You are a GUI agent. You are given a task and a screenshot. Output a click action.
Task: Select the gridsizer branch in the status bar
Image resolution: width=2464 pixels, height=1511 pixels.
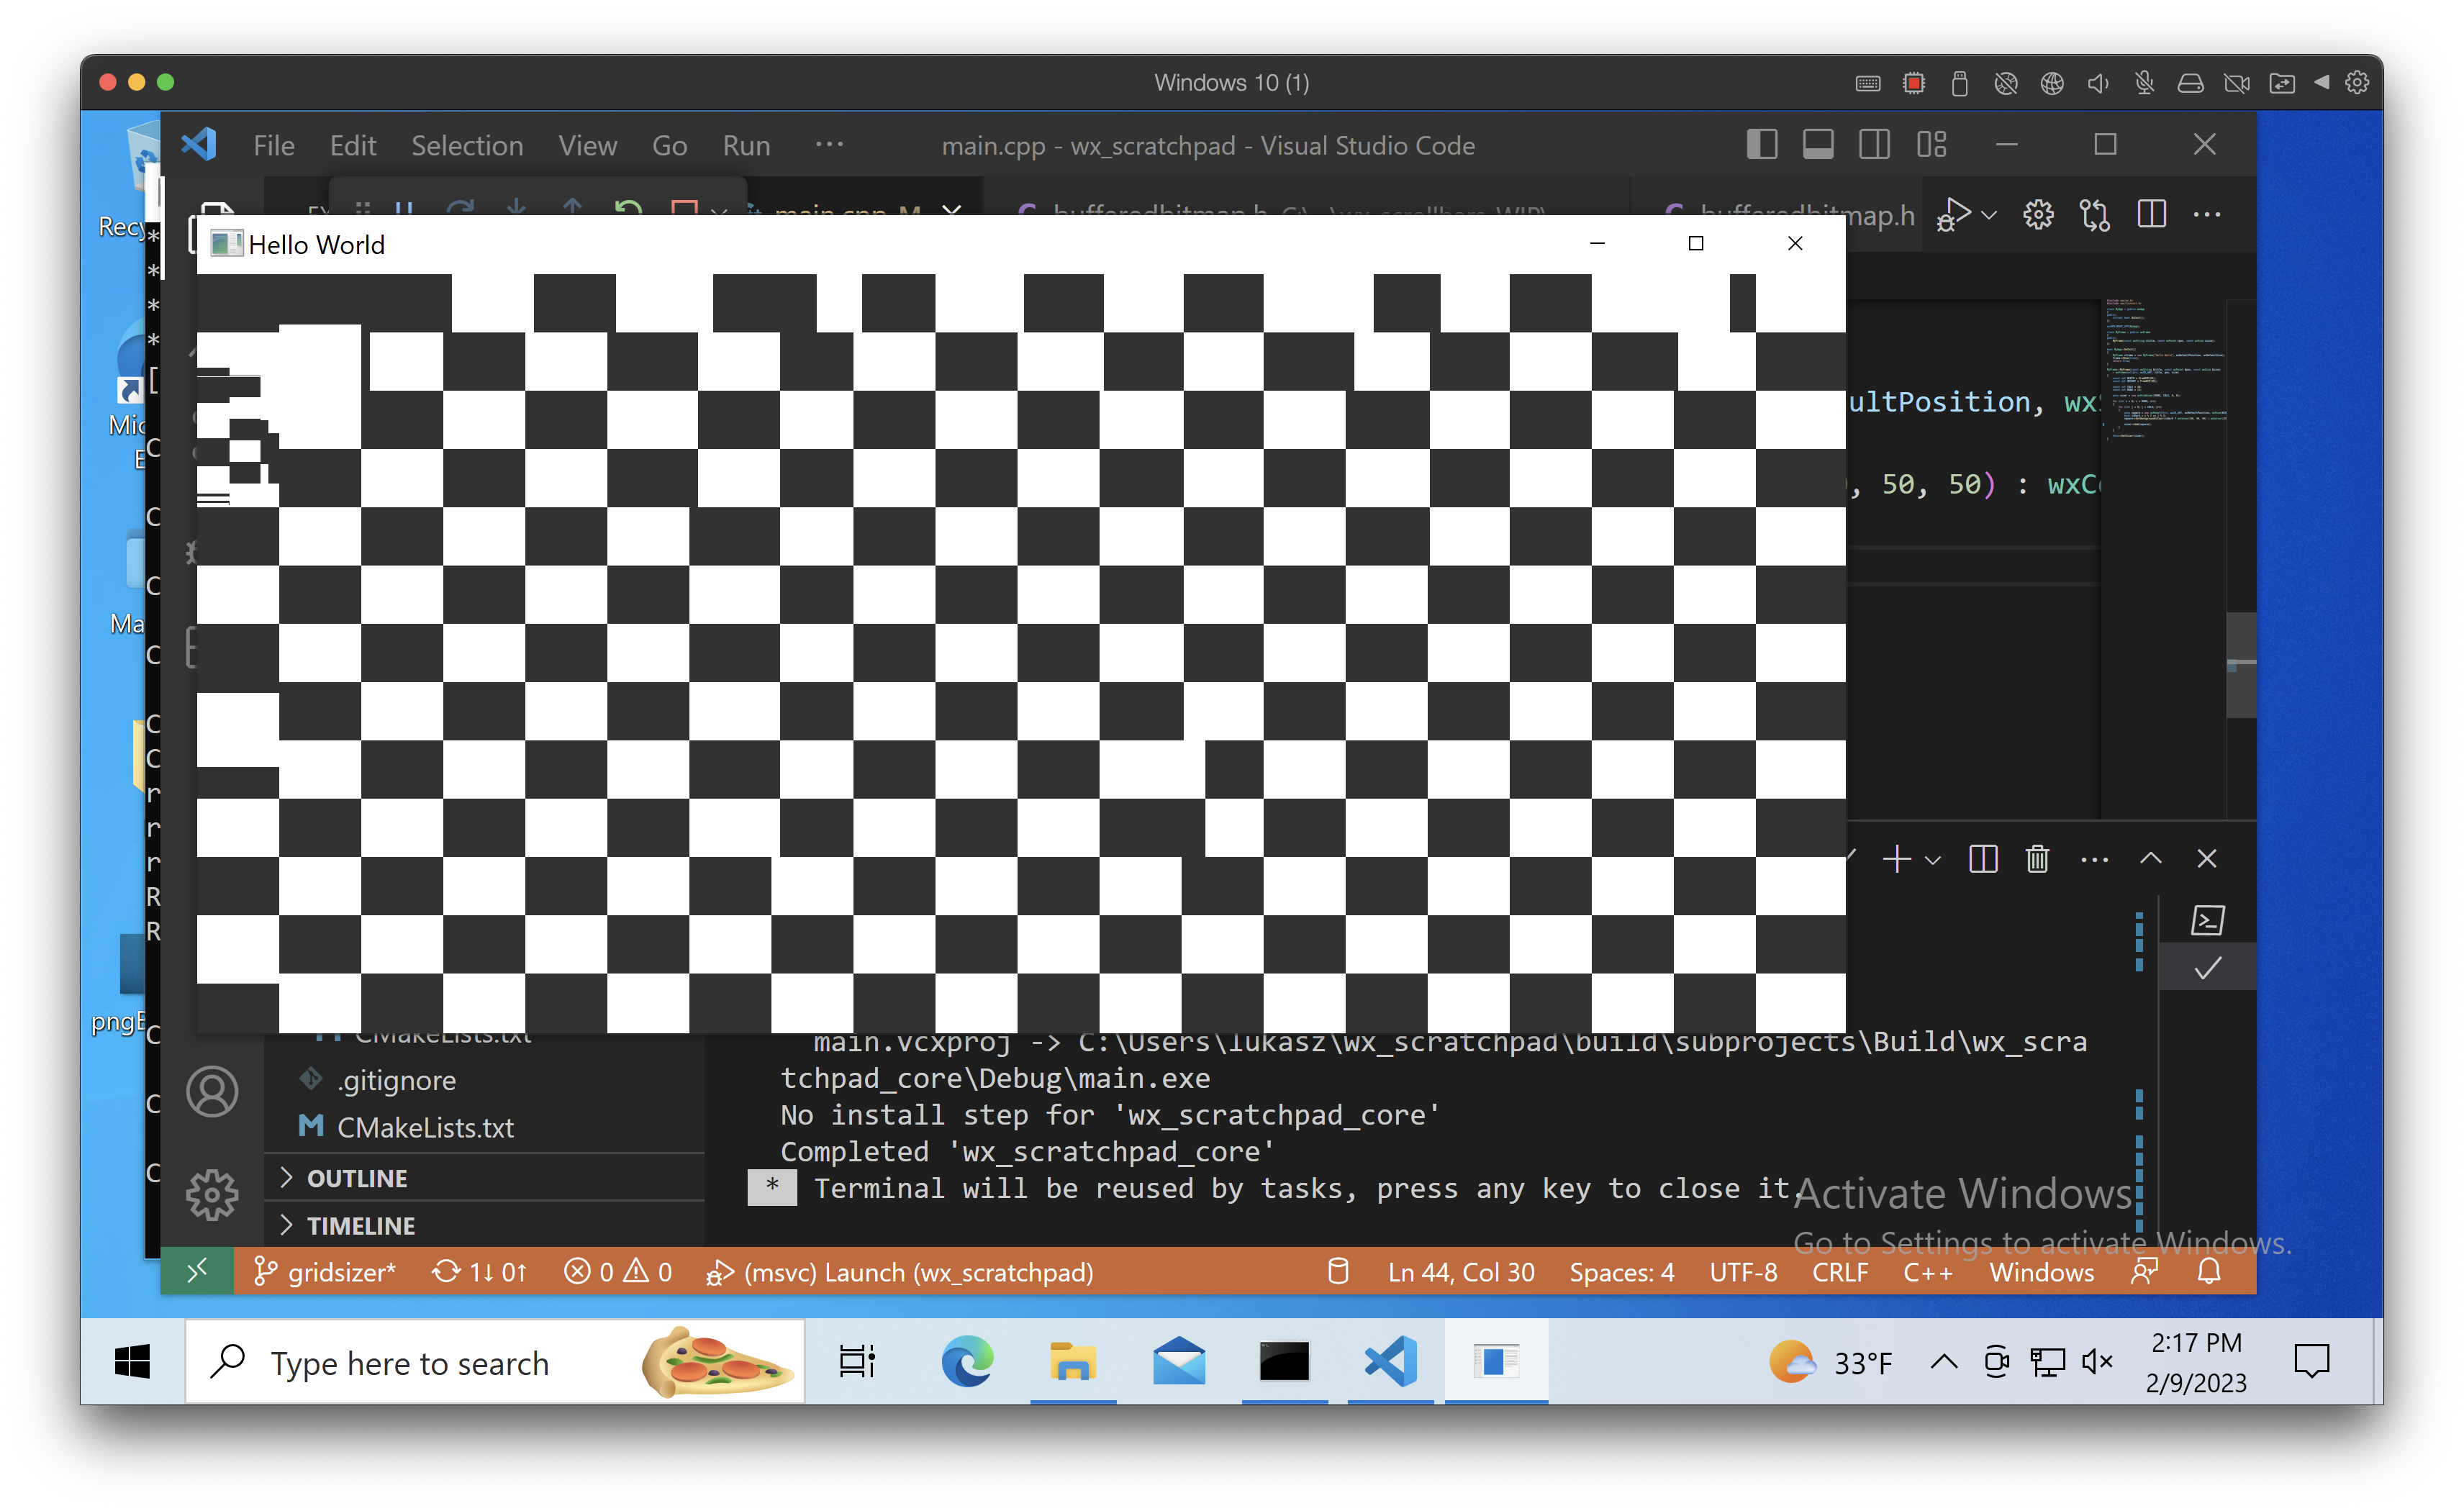click(x=325, y=1272)
